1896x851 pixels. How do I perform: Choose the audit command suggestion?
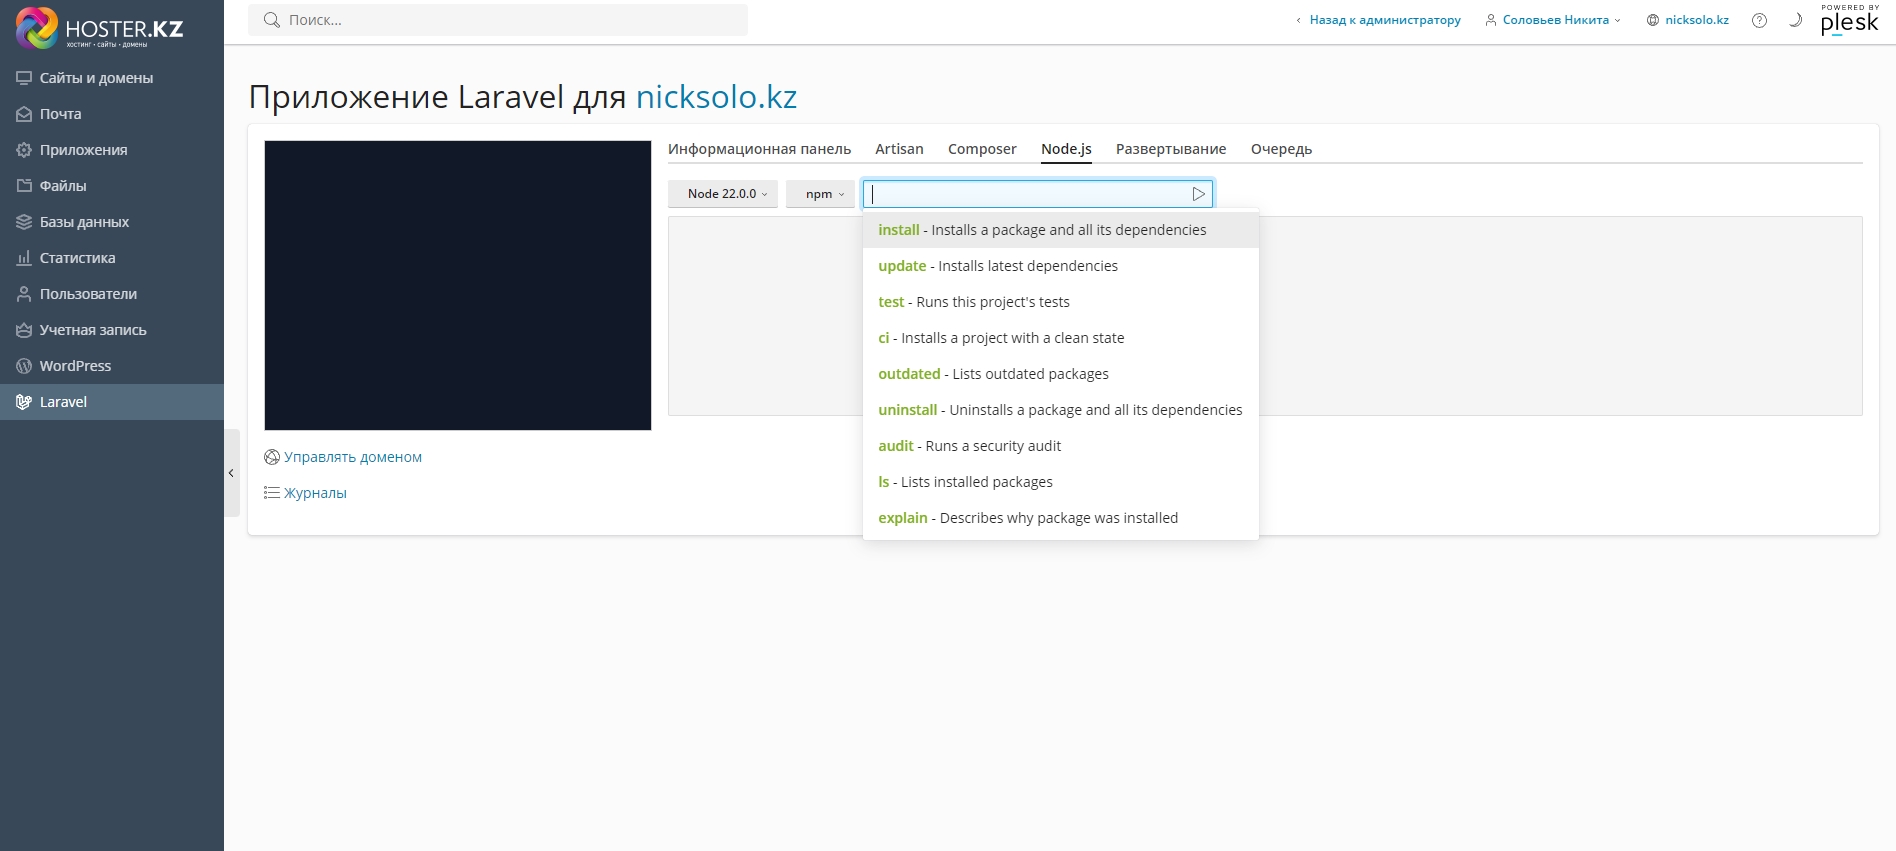(x=1060, y=446)
